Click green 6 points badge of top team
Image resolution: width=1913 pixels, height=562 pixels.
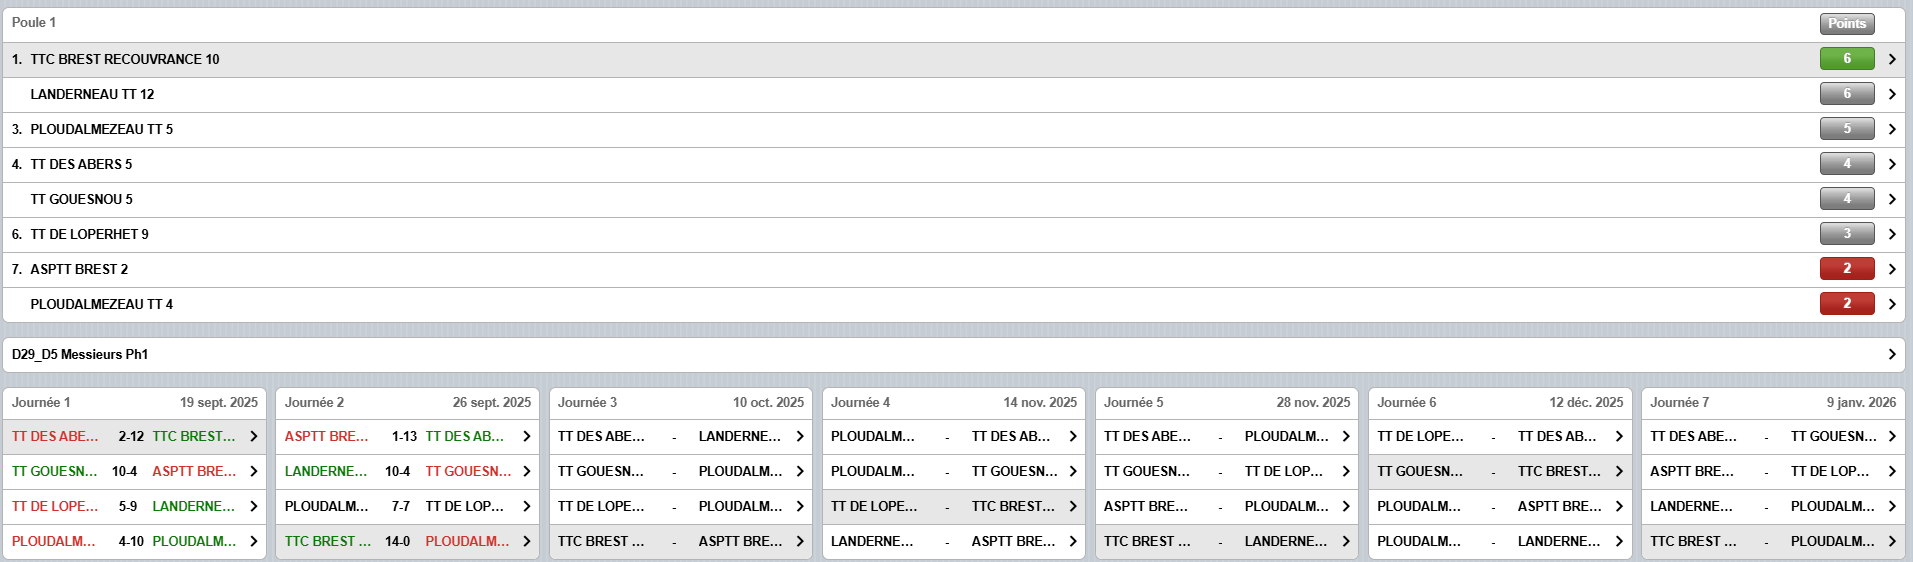[x=1846, y=59]
